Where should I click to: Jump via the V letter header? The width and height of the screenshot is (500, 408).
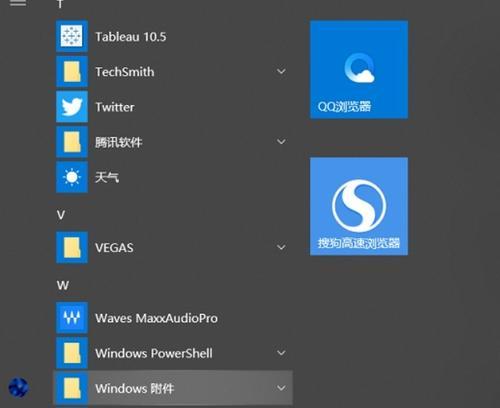(x=61, y=215)
